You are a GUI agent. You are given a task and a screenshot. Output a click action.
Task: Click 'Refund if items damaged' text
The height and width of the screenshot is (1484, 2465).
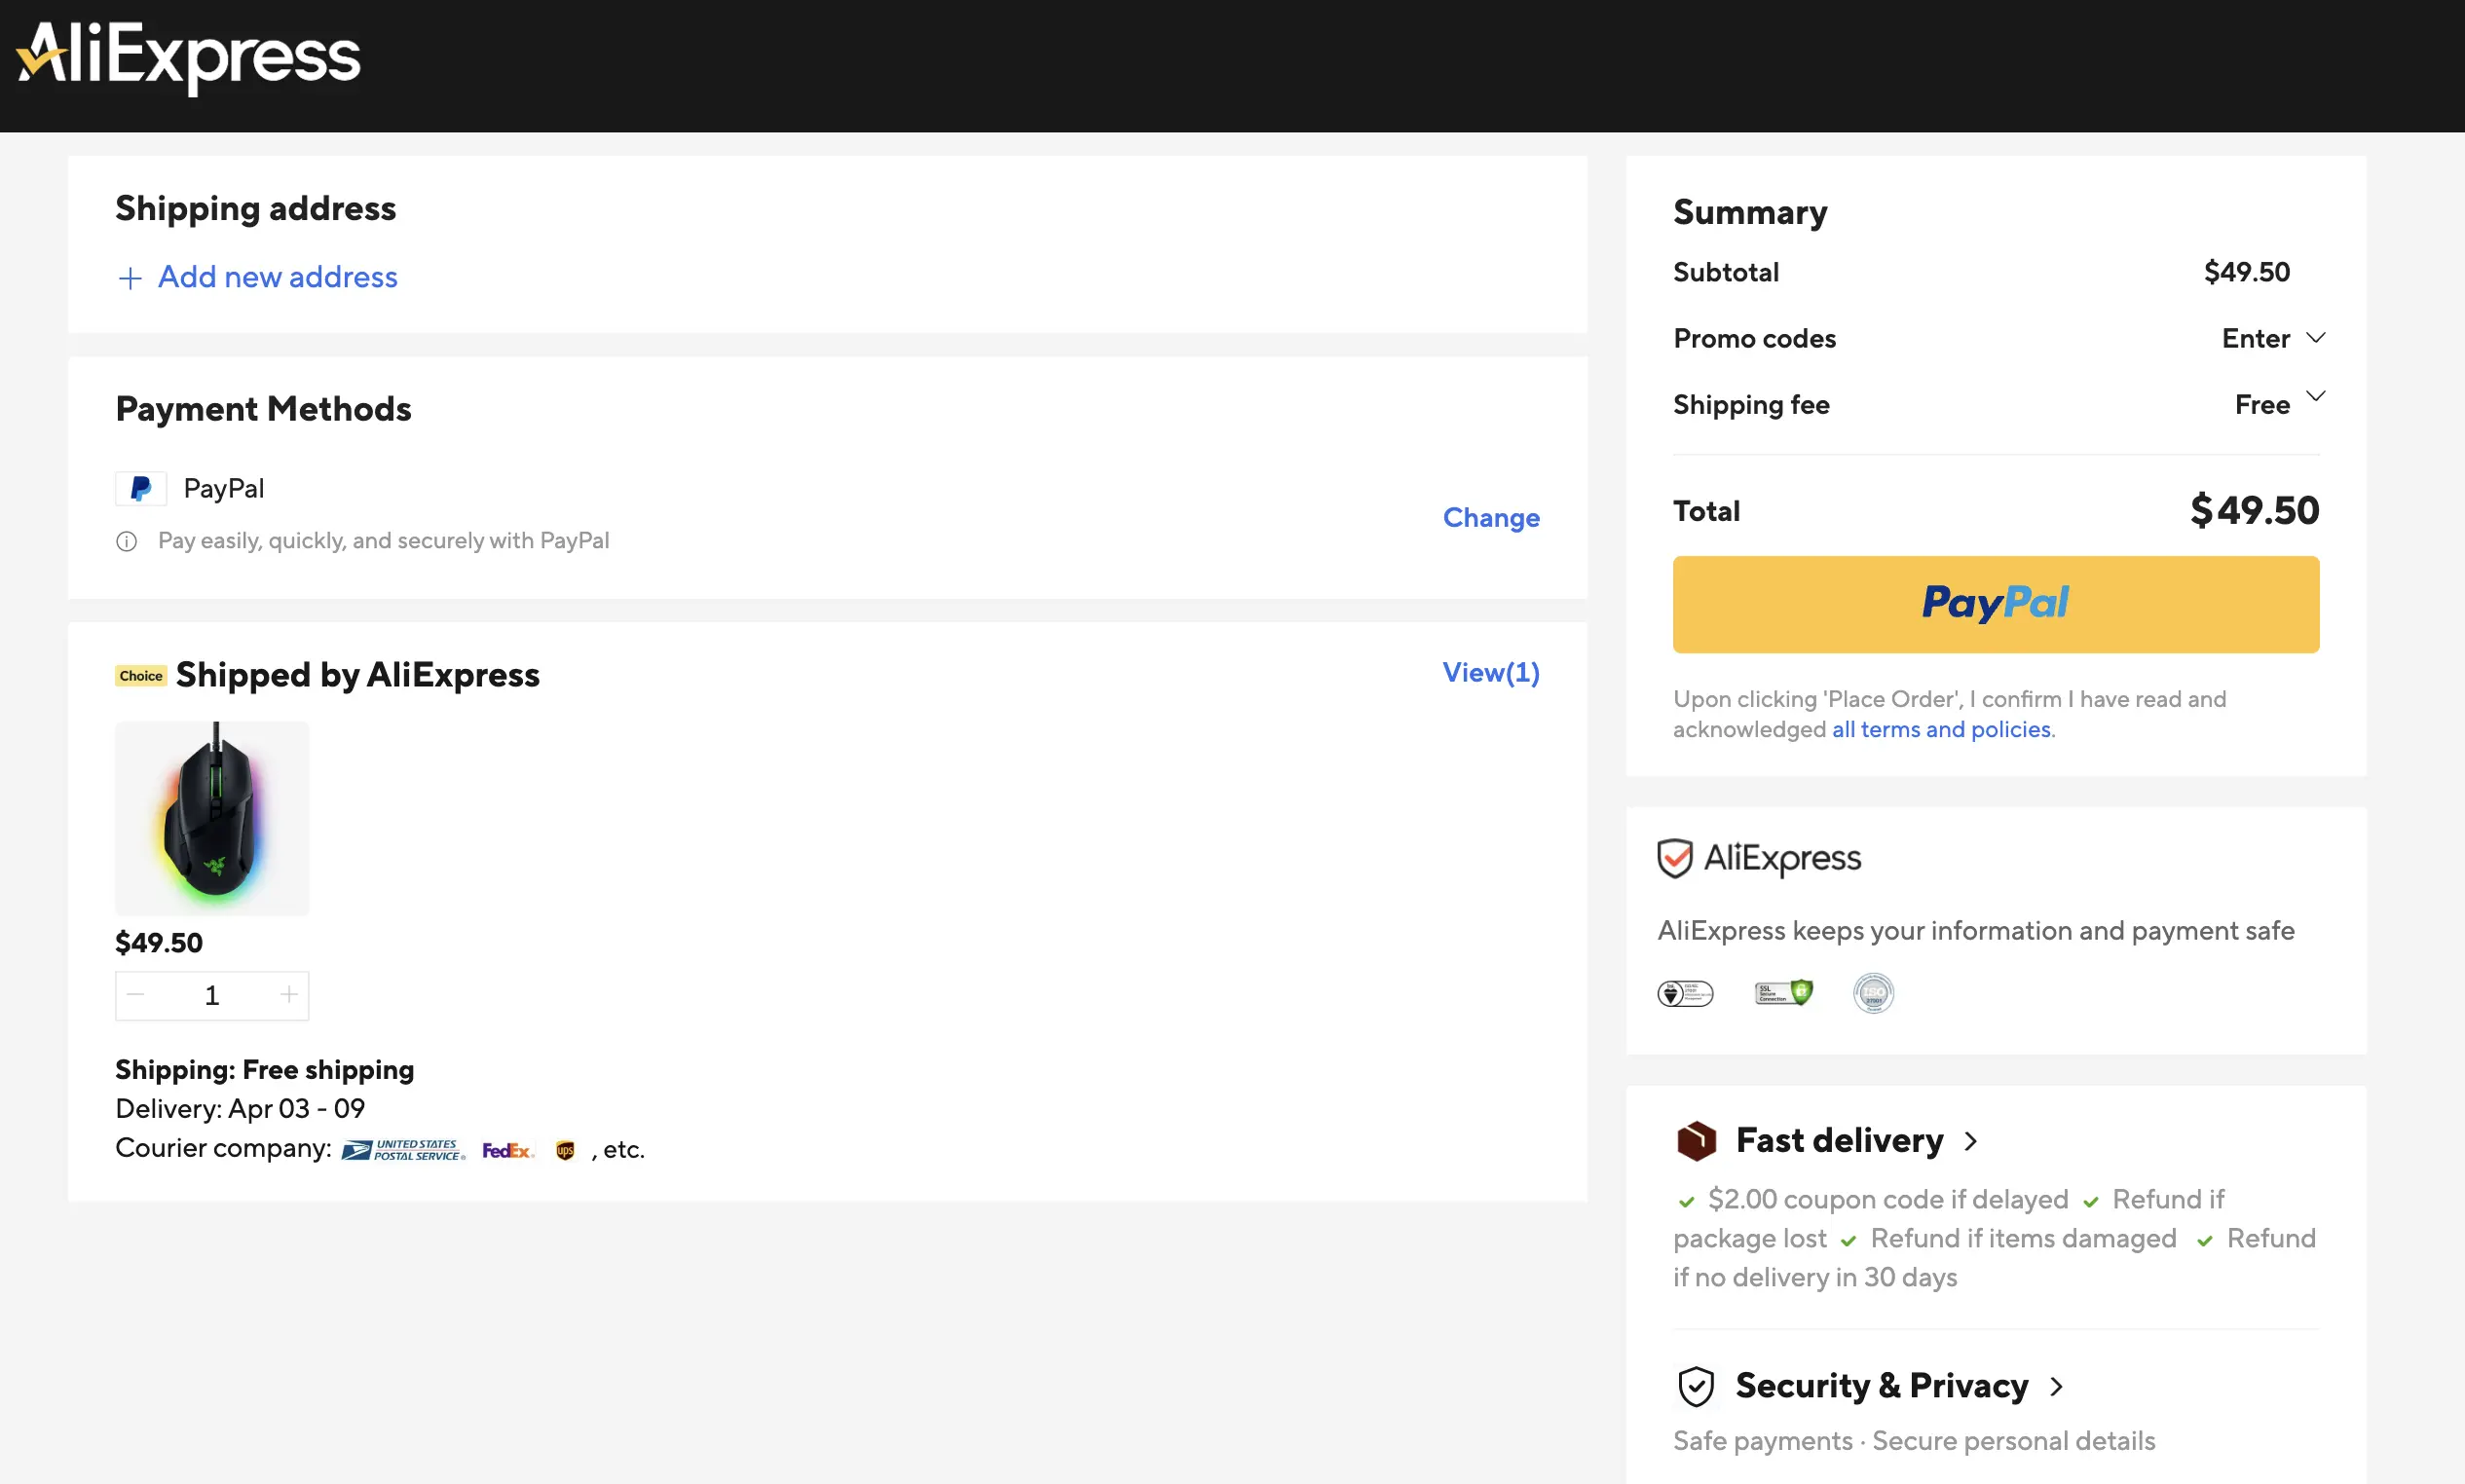[x=2023, y=1238]
